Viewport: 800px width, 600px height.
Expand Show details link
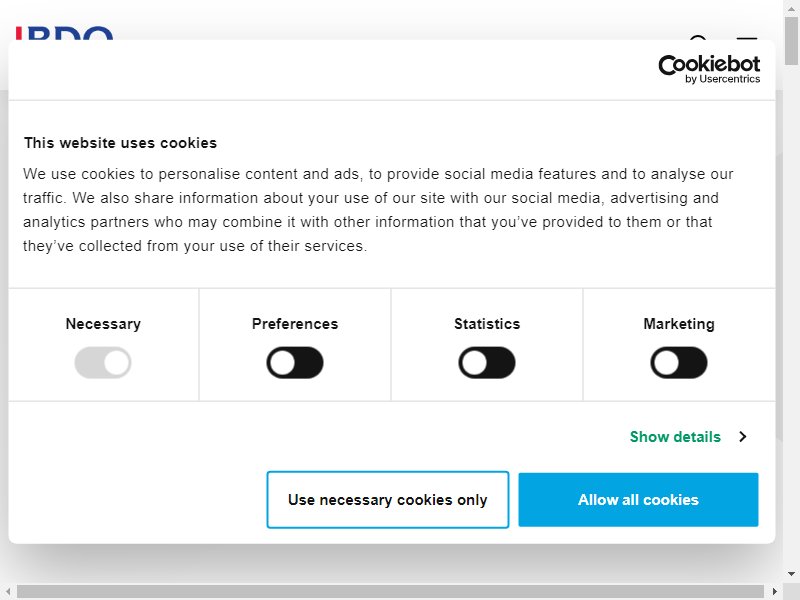[x=675, y=437]
